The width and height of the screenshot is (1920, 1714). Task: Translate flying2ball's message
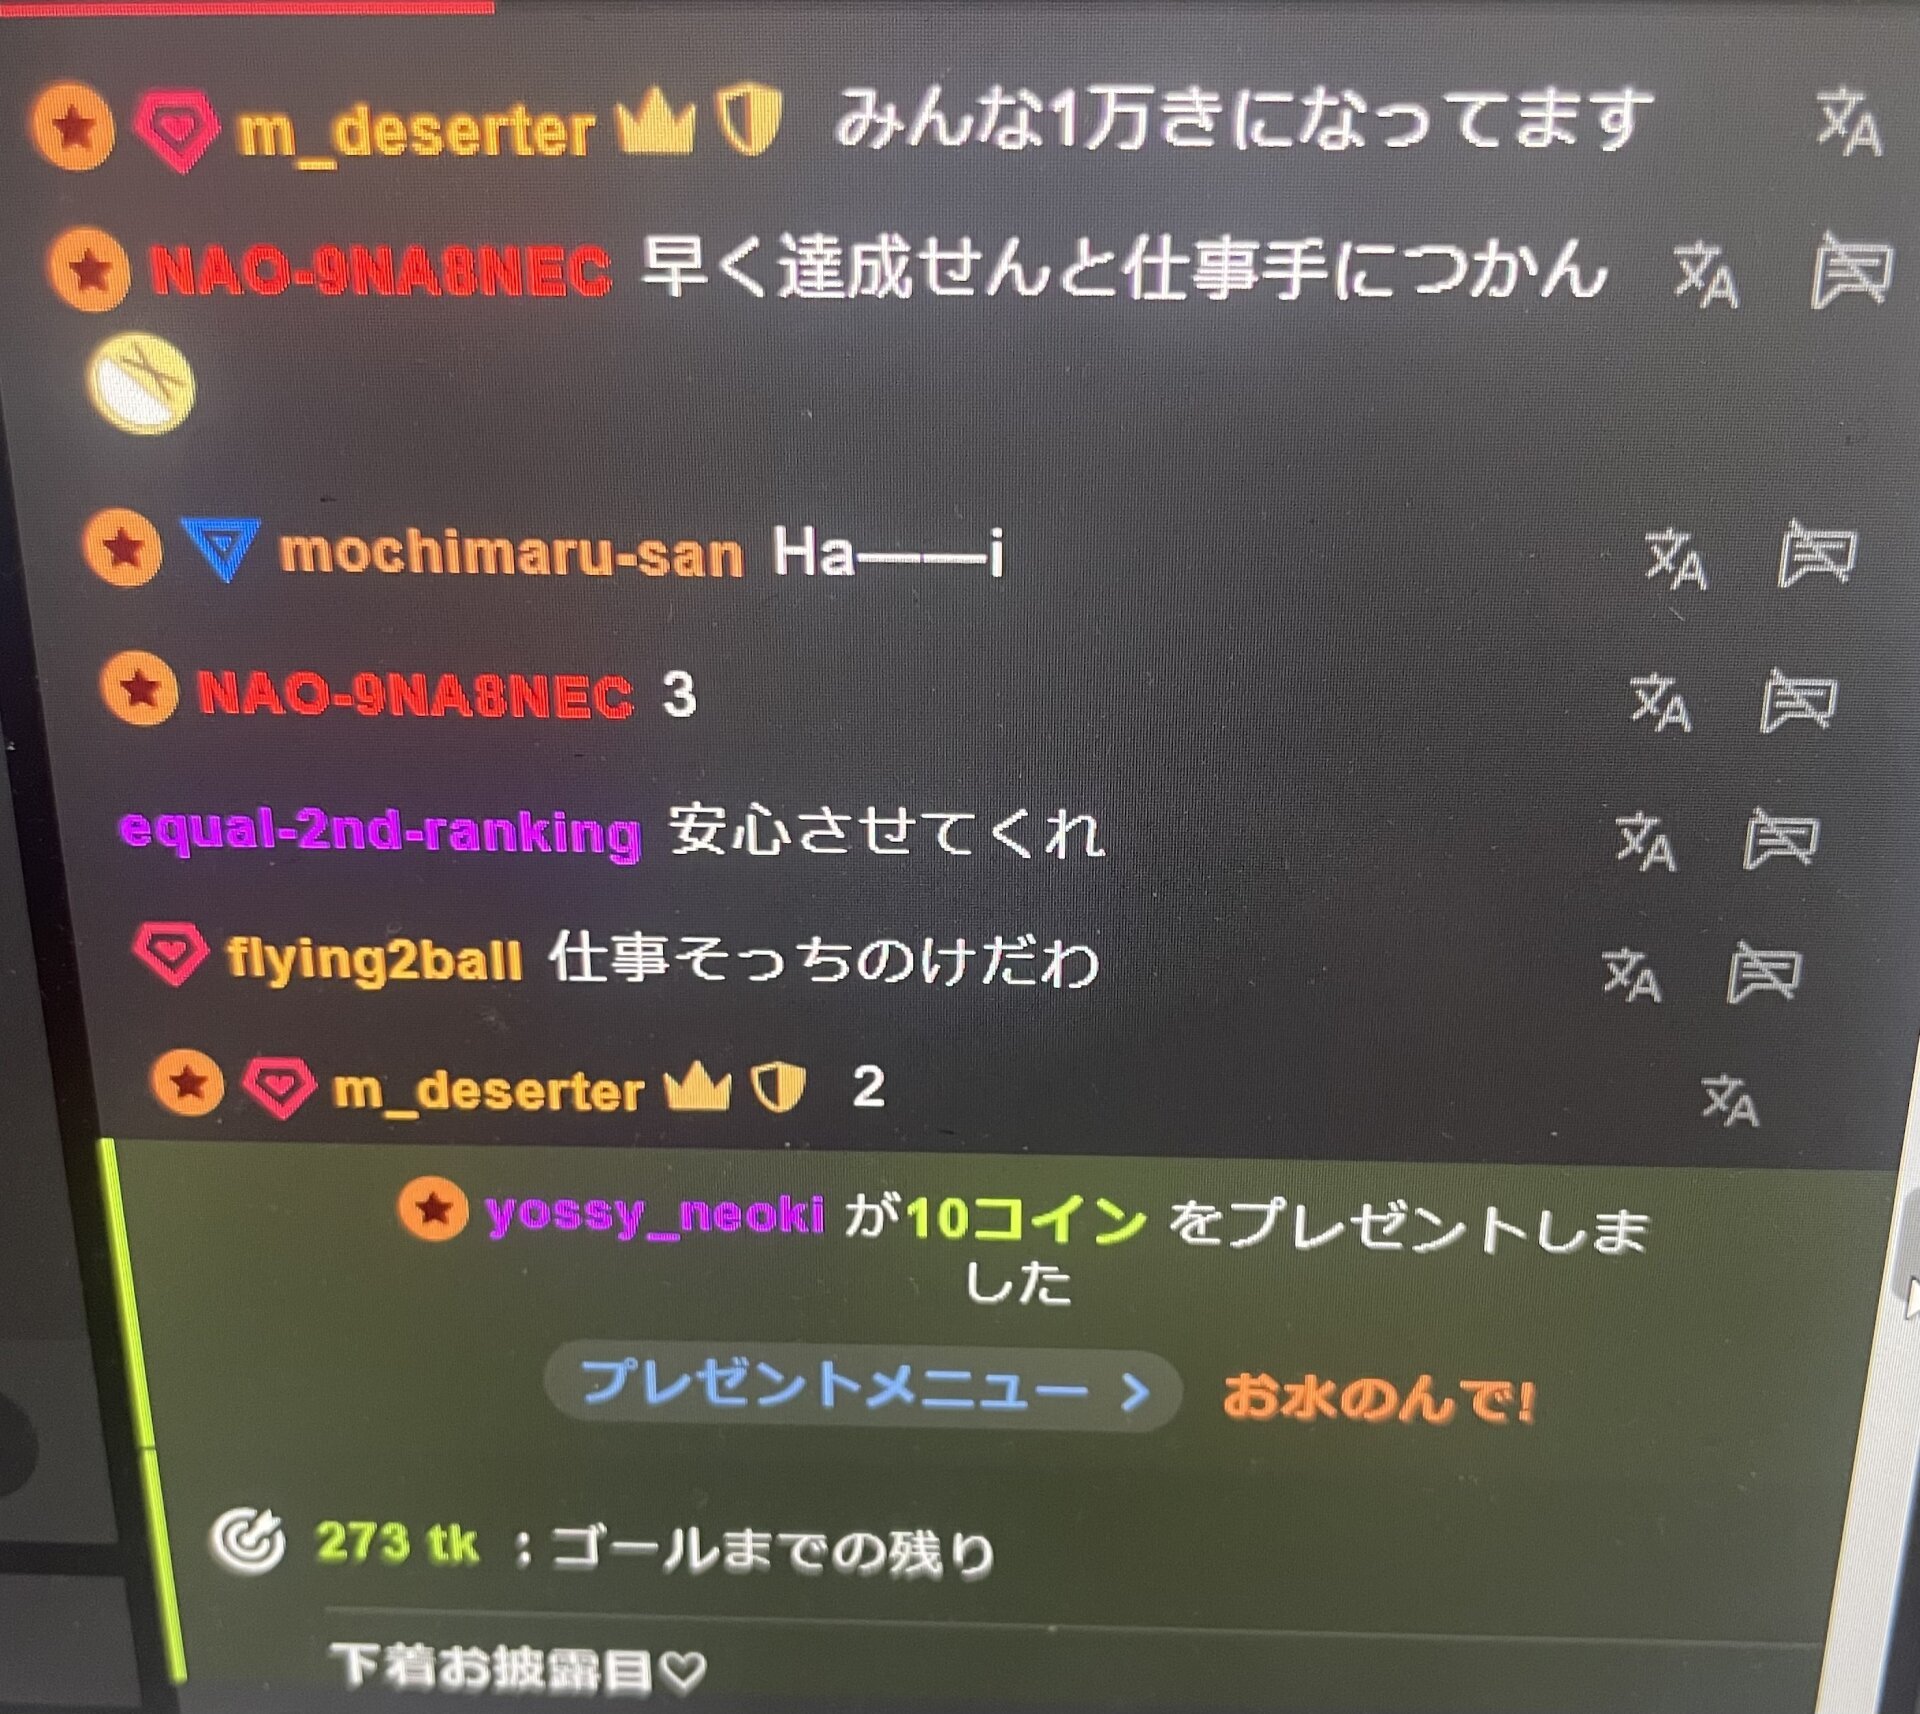click(1632, 974)
